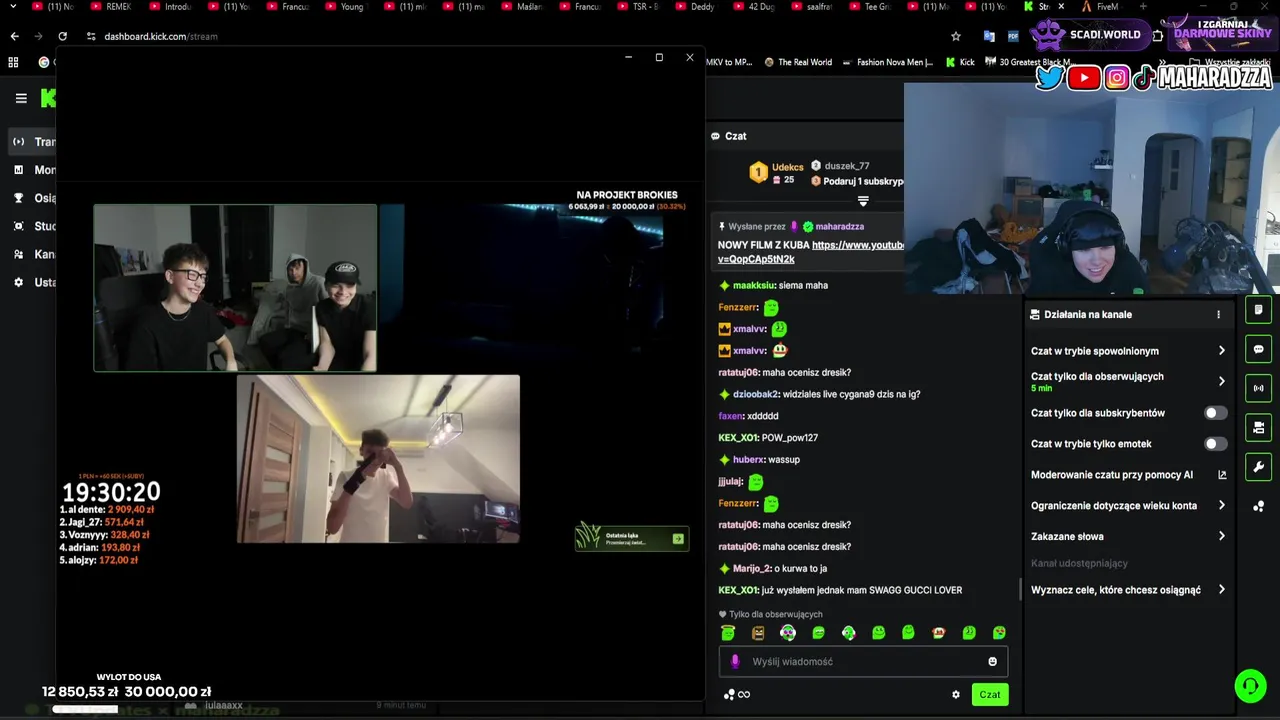Click the three-person webcam preview thumbnail
Screen dimensions: 1280x720
pyautogui.click(x=235, y=288)
